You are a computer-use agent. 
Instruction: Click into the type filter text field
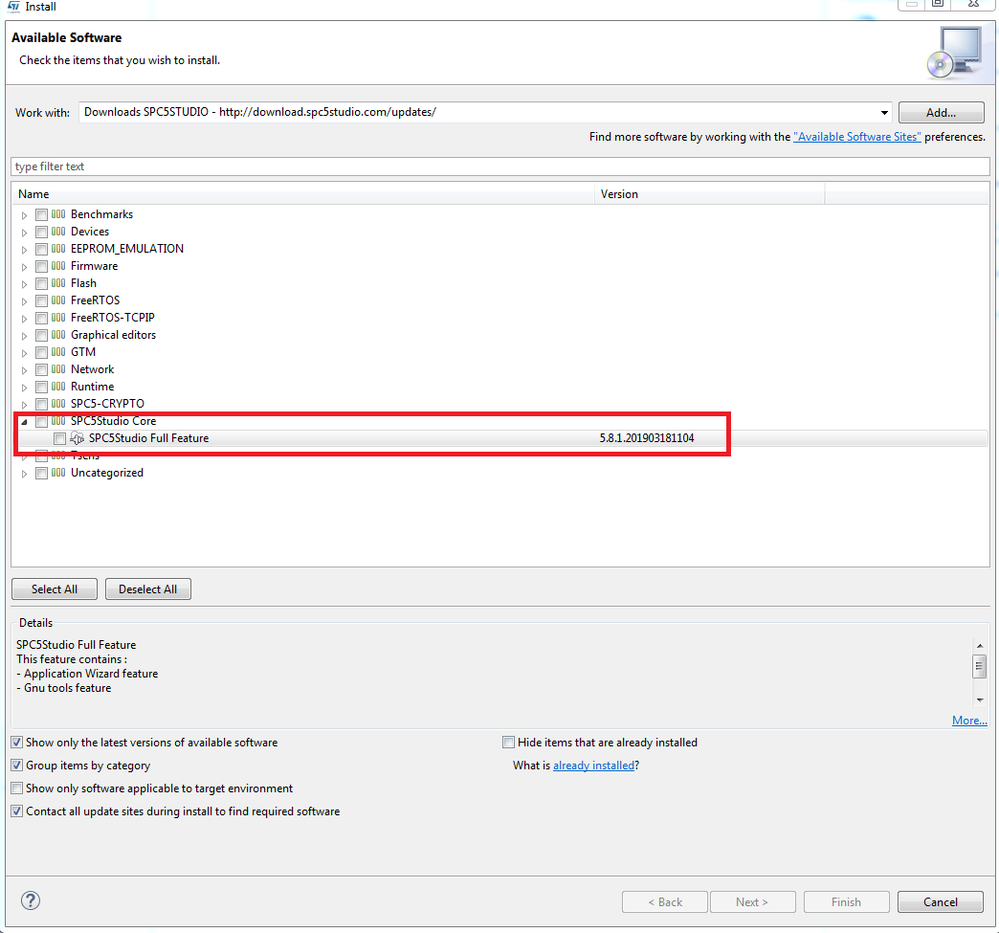point(500,166)
